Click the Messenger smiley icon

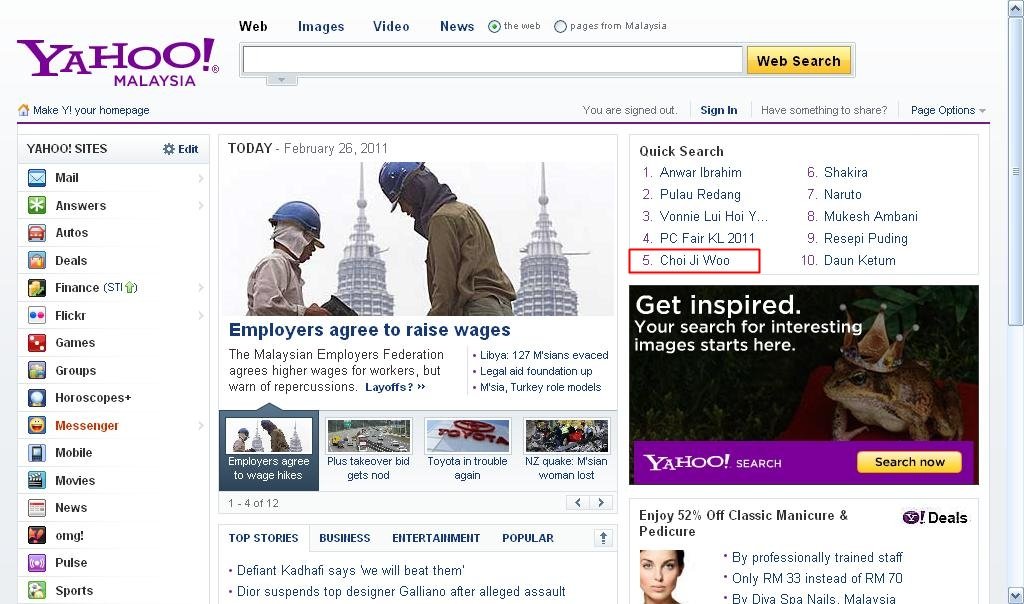[x=37, y=425]
